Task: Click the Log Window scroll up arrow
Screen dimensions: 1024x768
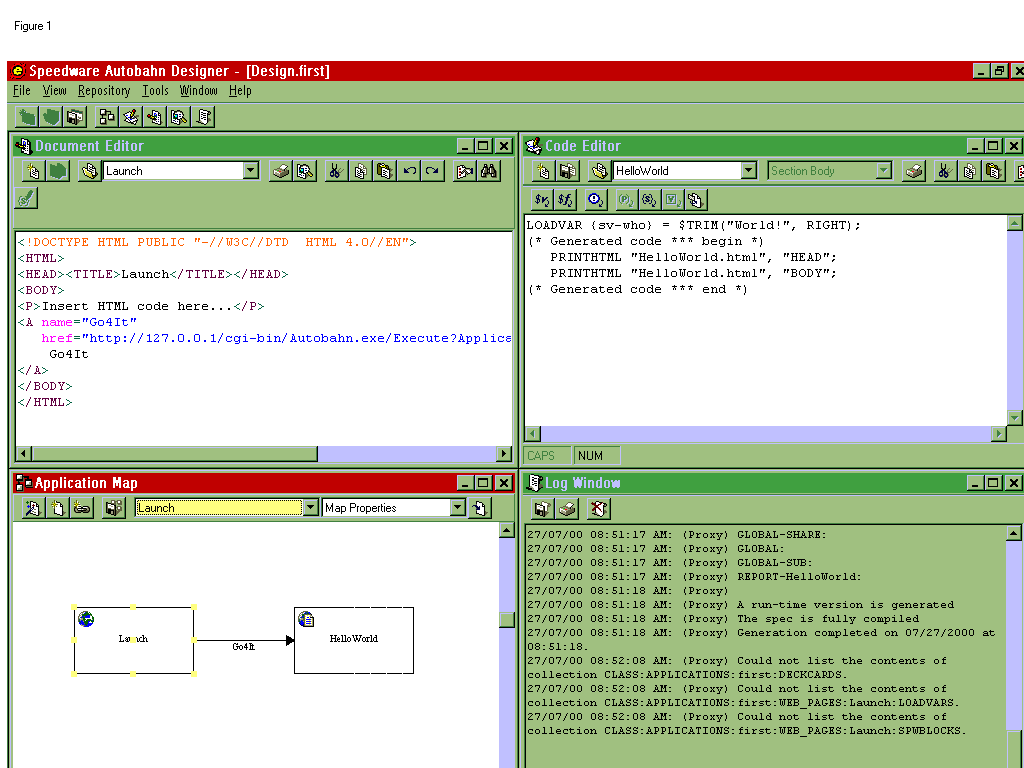Action: [x=1013, y=534]
